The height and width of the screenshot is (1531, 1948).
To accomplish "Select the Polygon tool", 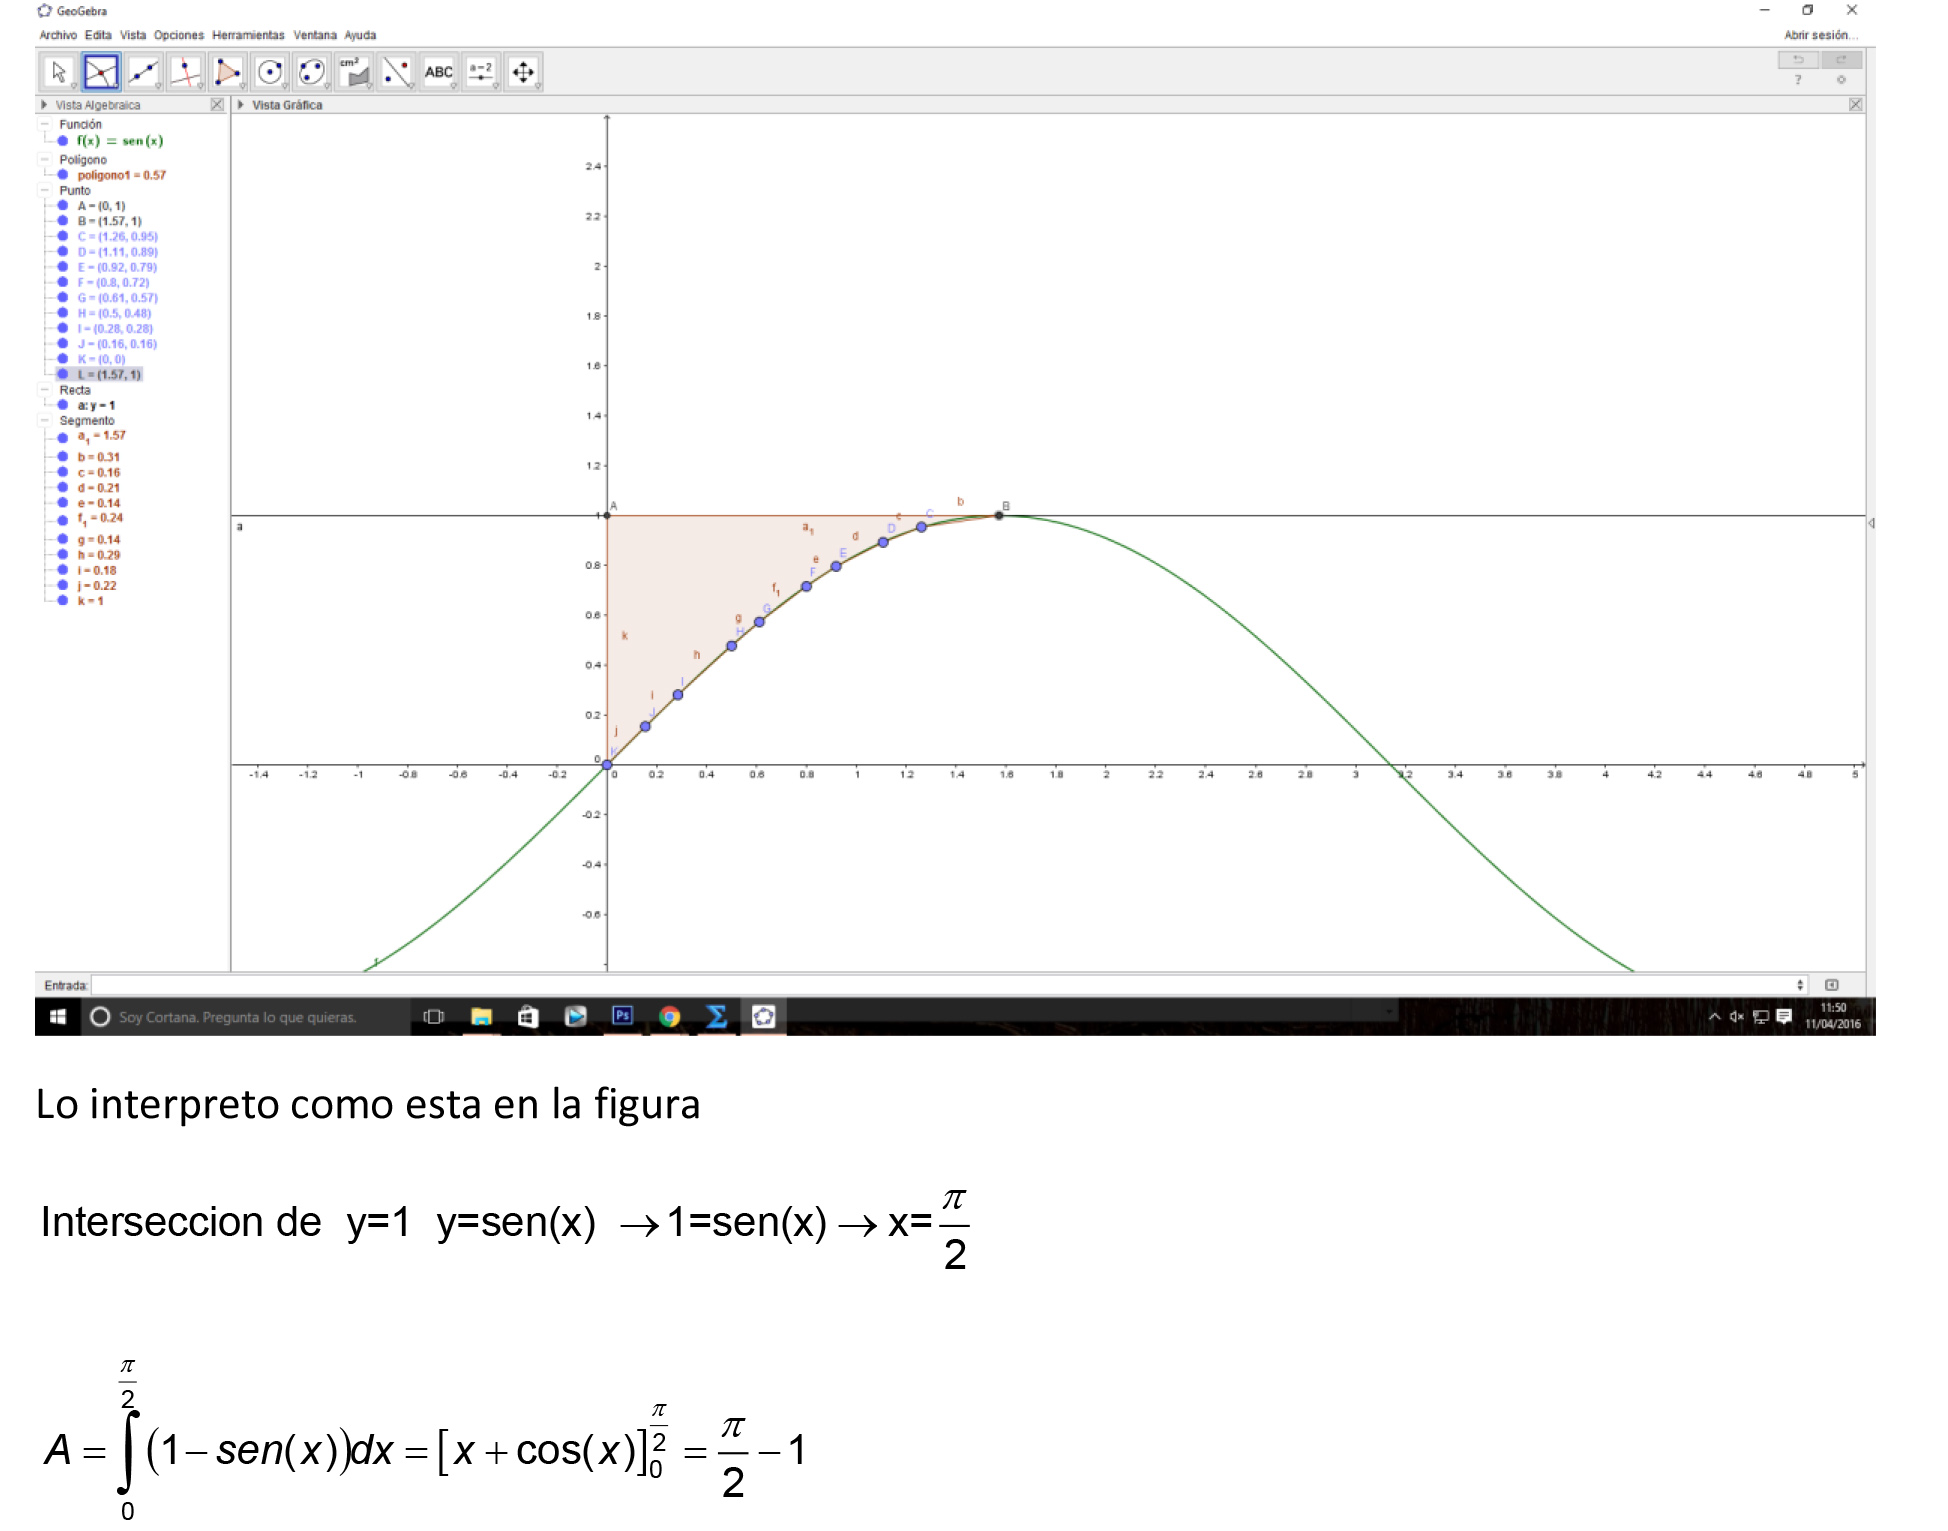I will [x=228, y=72].
